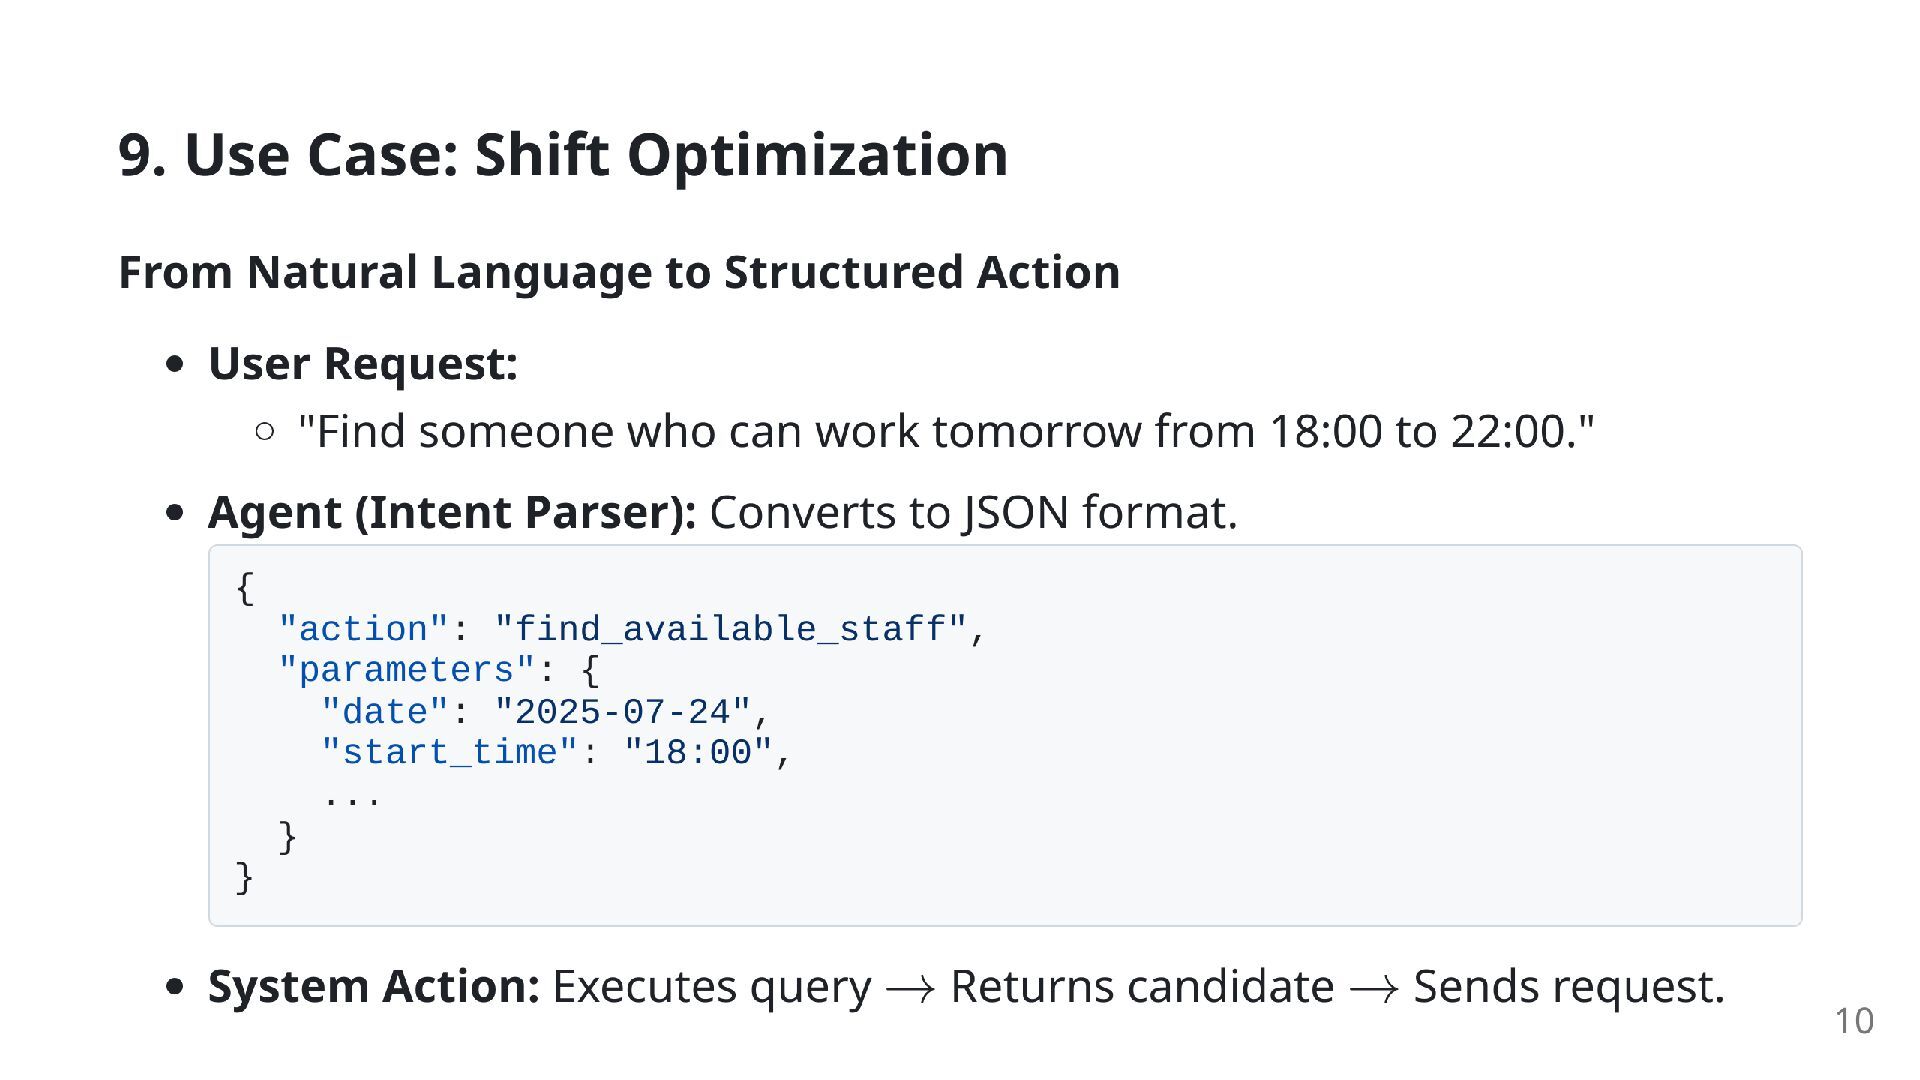Click the "Agent (Intent Parser):" bold label
Screen dimensions: 1920x1080
pos(452,513)
